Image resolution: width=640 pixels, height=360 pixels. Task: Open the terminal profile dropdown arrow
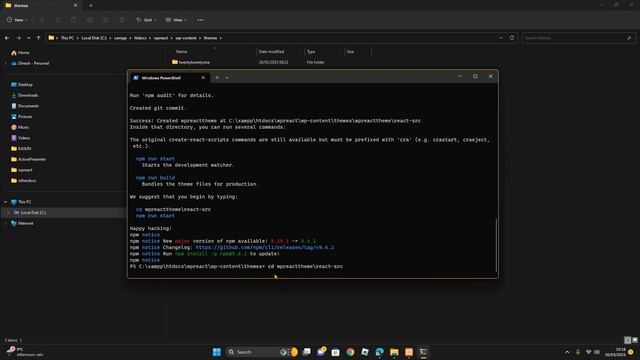click(227, 78)
